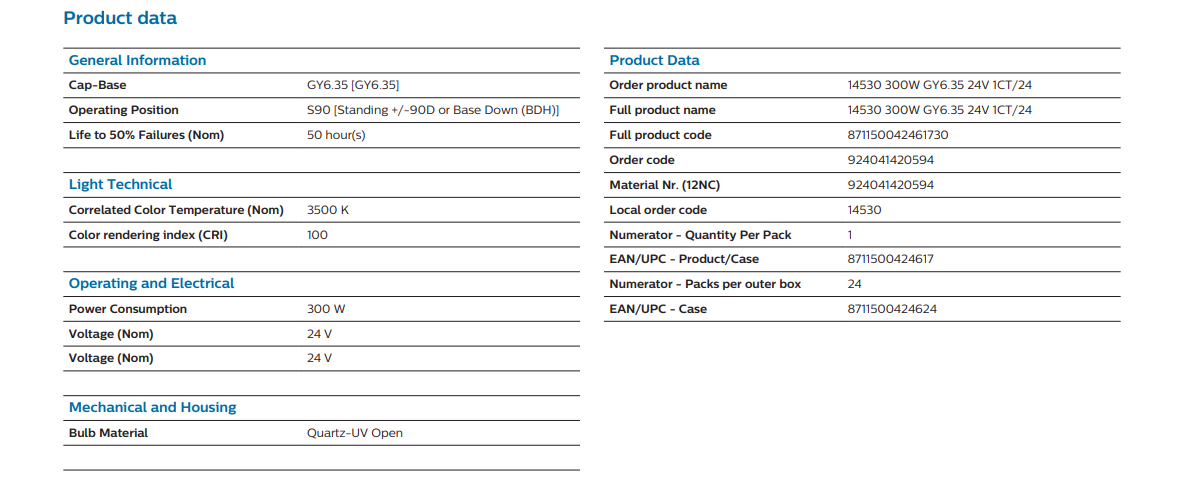Select the Cap-Base value GY6.35
The height and width of the screenshot is (480, 1187).
coord(353,85)
